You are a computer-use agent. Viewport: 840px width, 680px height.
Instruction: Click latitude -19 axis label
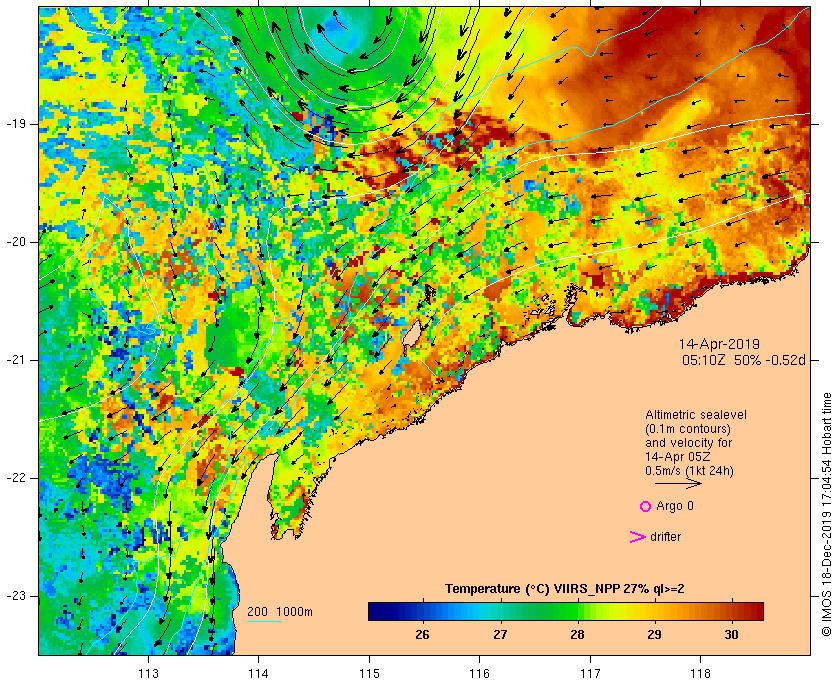[16, 124]
